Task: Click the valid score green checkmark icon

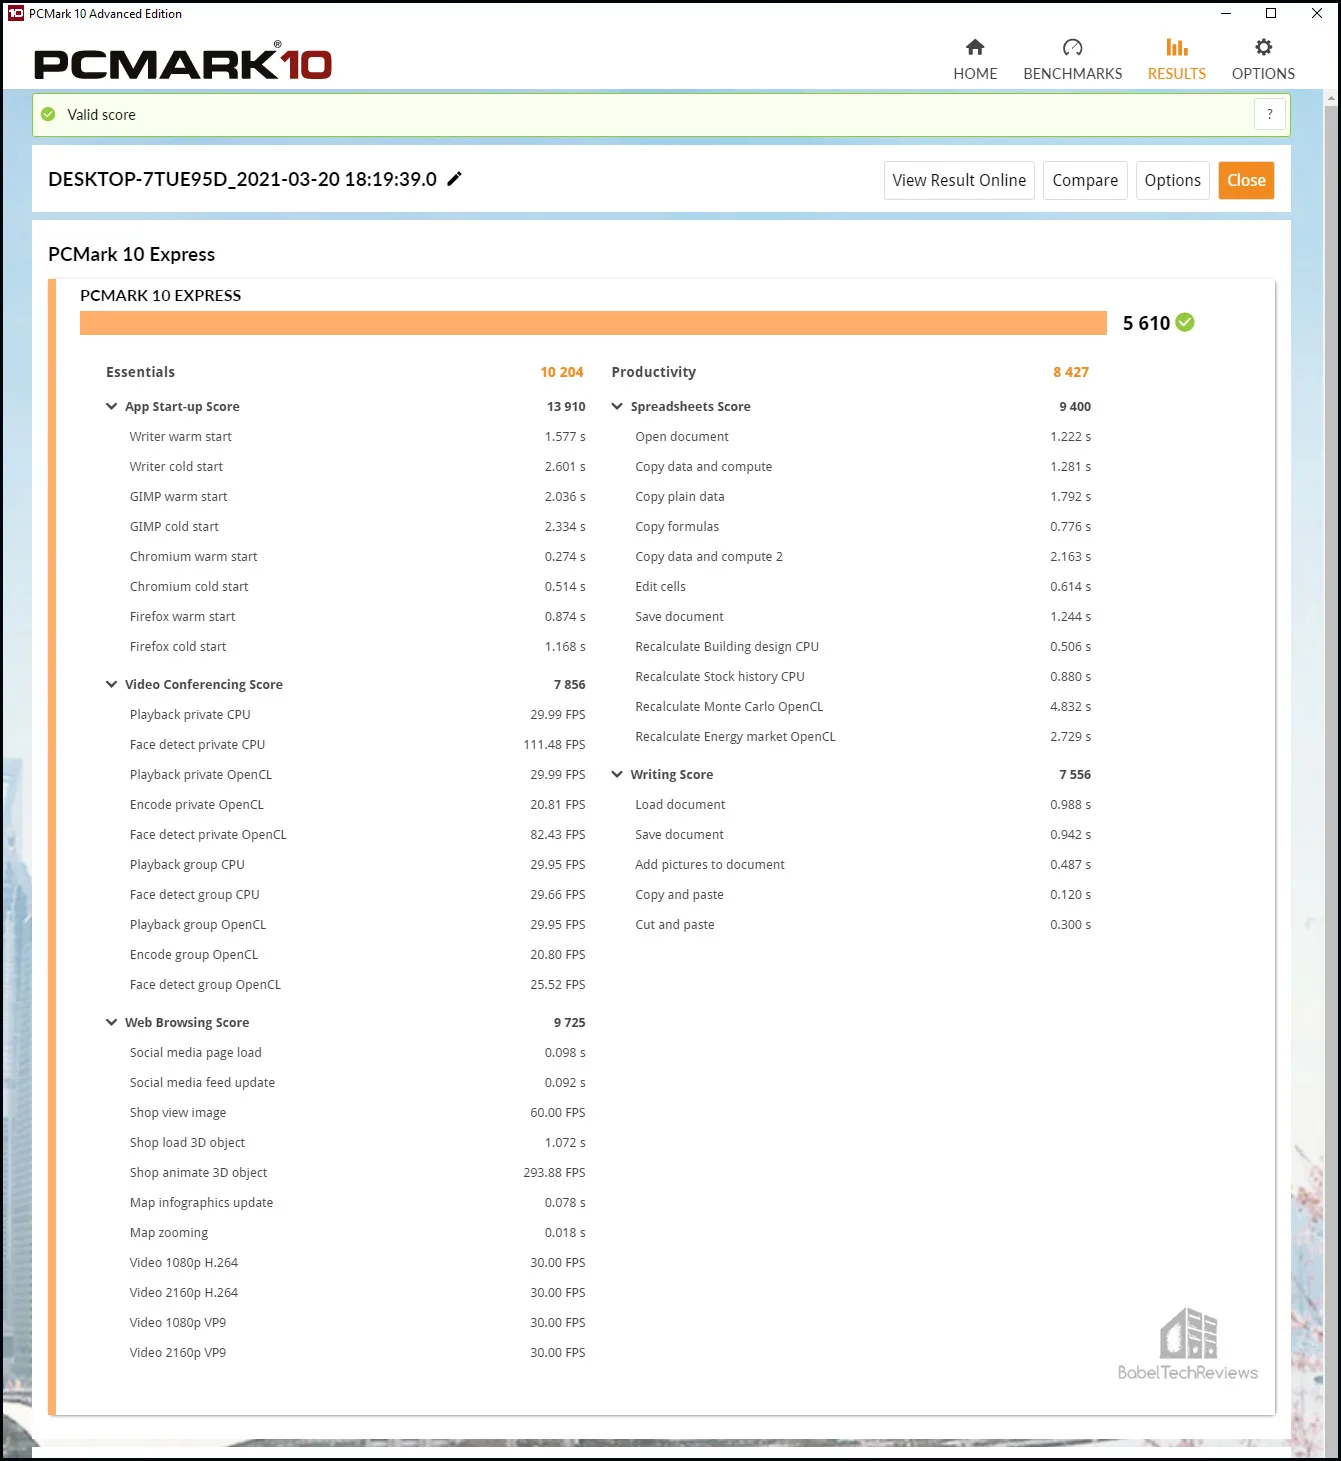Action: click(x=48, y=114)
